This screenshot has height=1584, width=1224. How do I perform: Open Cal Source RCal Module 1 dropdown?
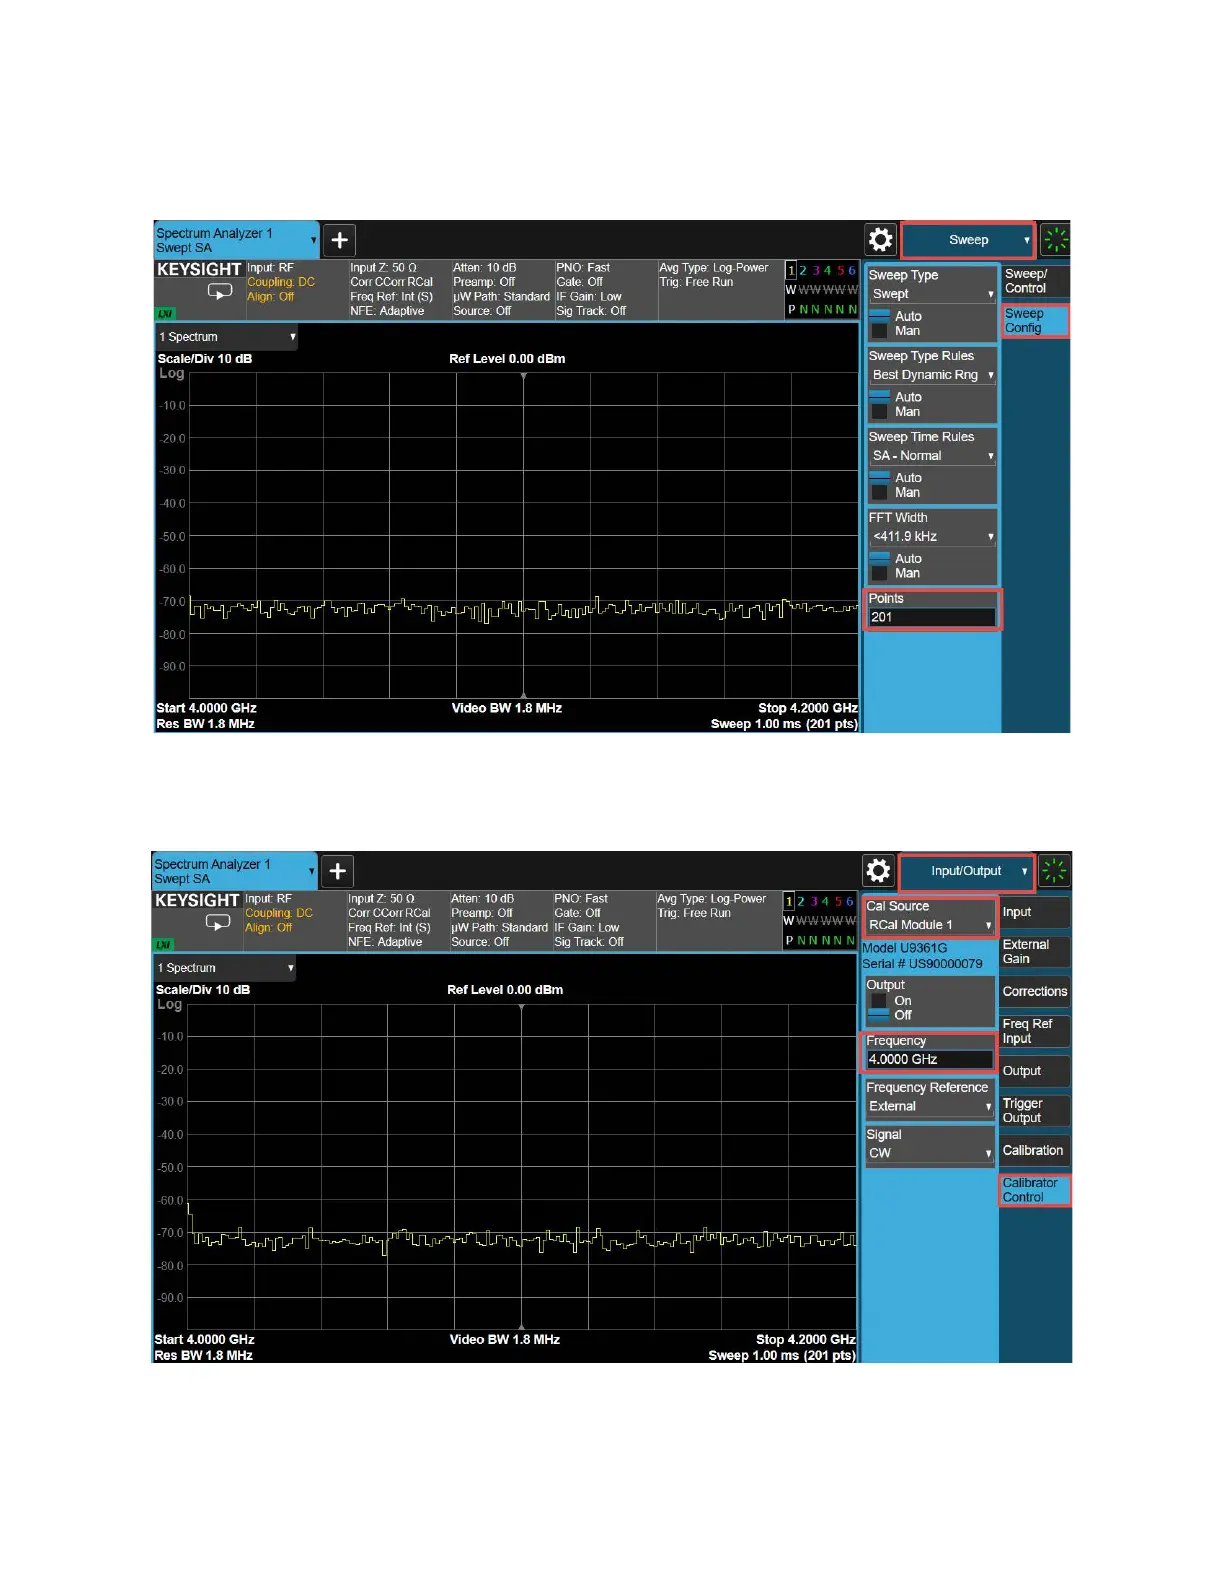[x=929, y=925]
